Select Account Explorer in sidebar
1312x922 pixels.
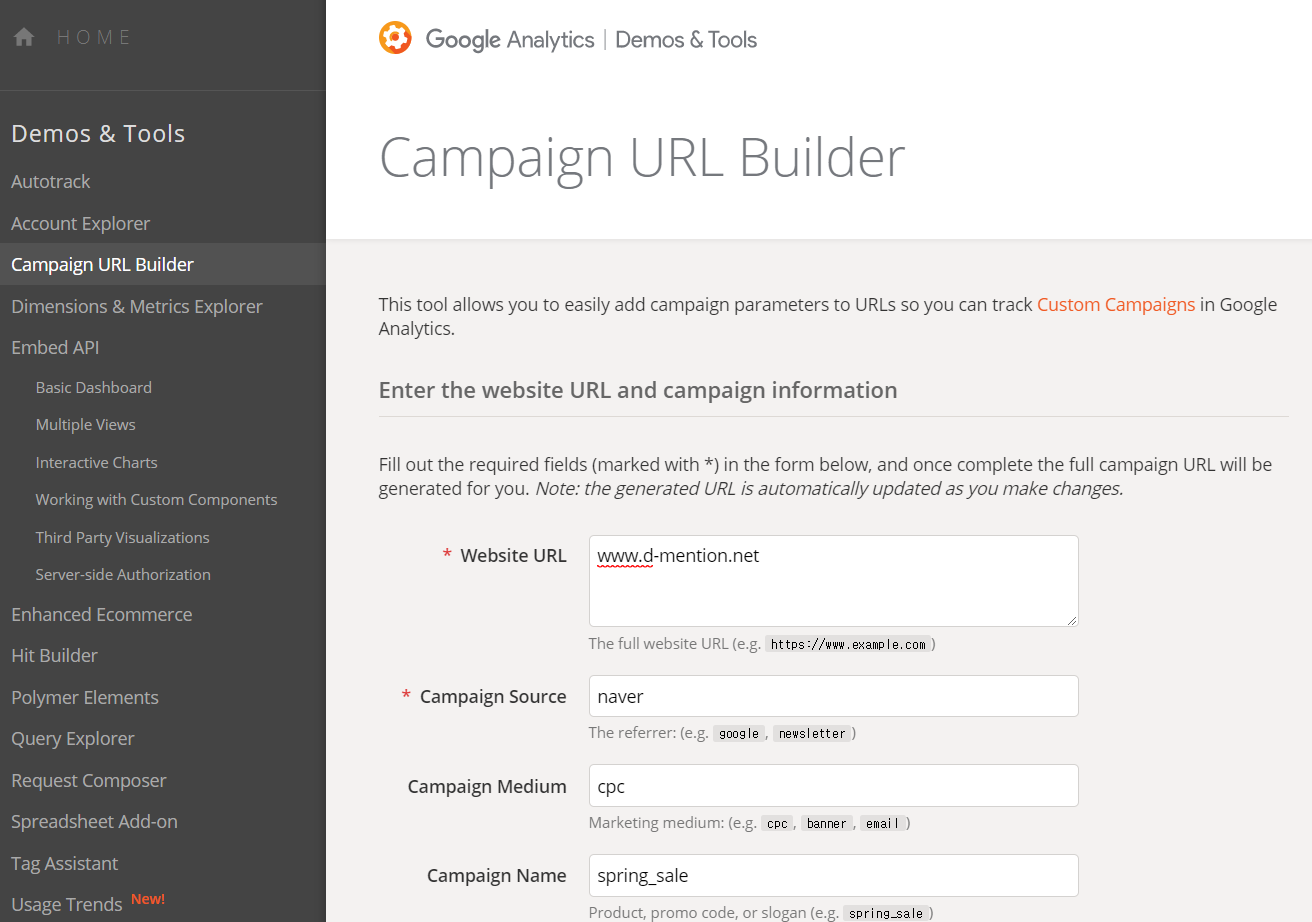tap(81, 223)
